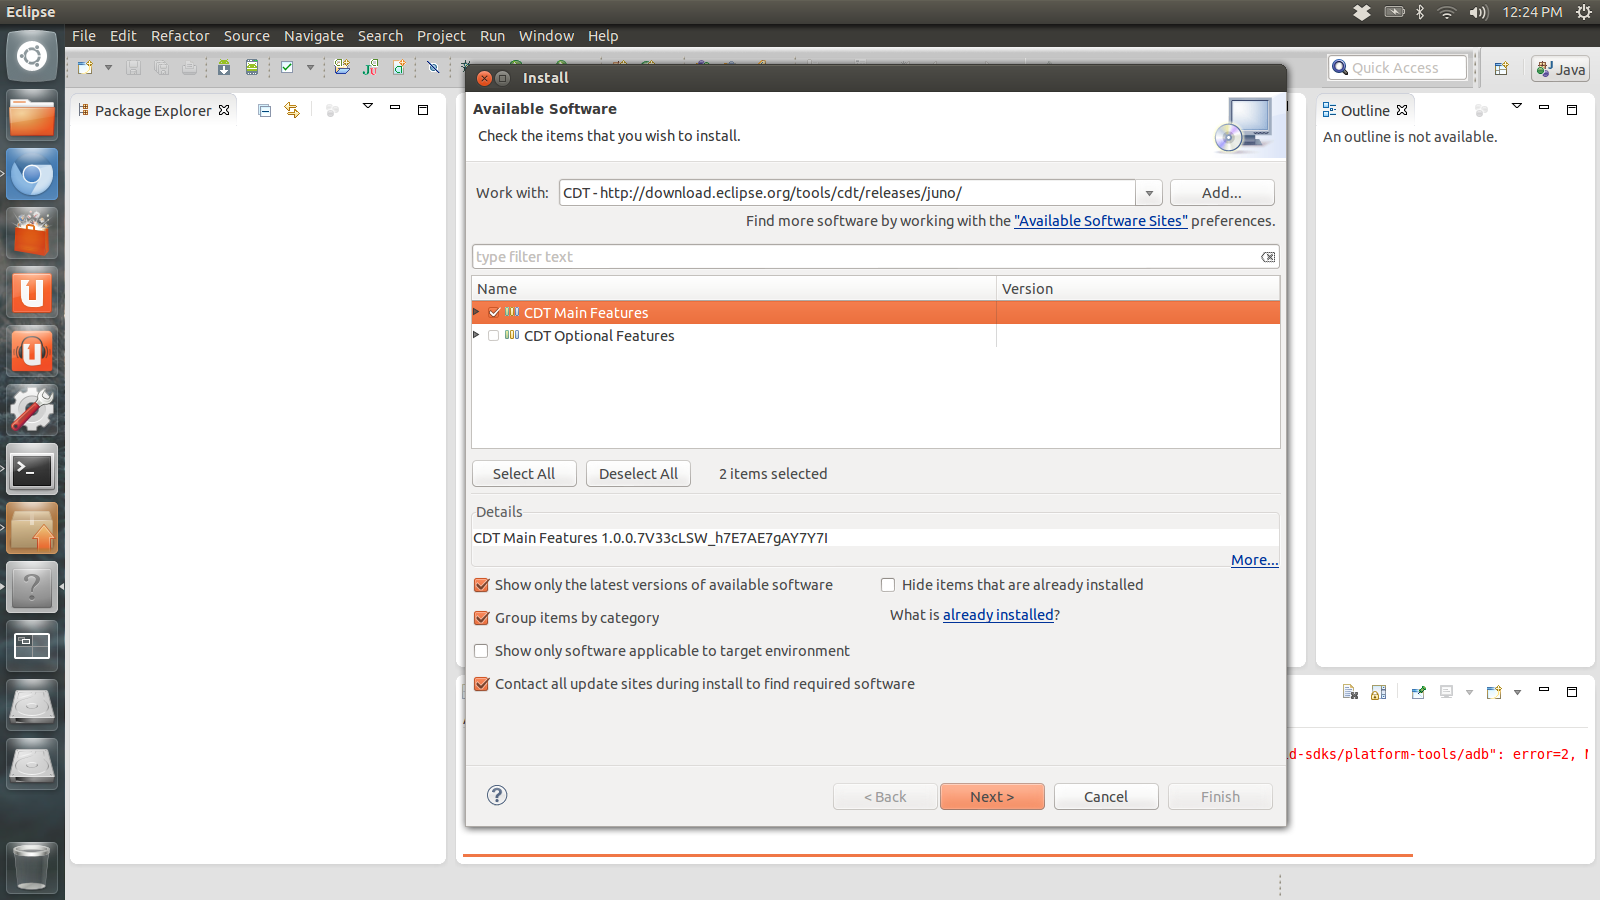
Task: Open Package Explorer View Menu triangle
Action: (x=367, y=106)
